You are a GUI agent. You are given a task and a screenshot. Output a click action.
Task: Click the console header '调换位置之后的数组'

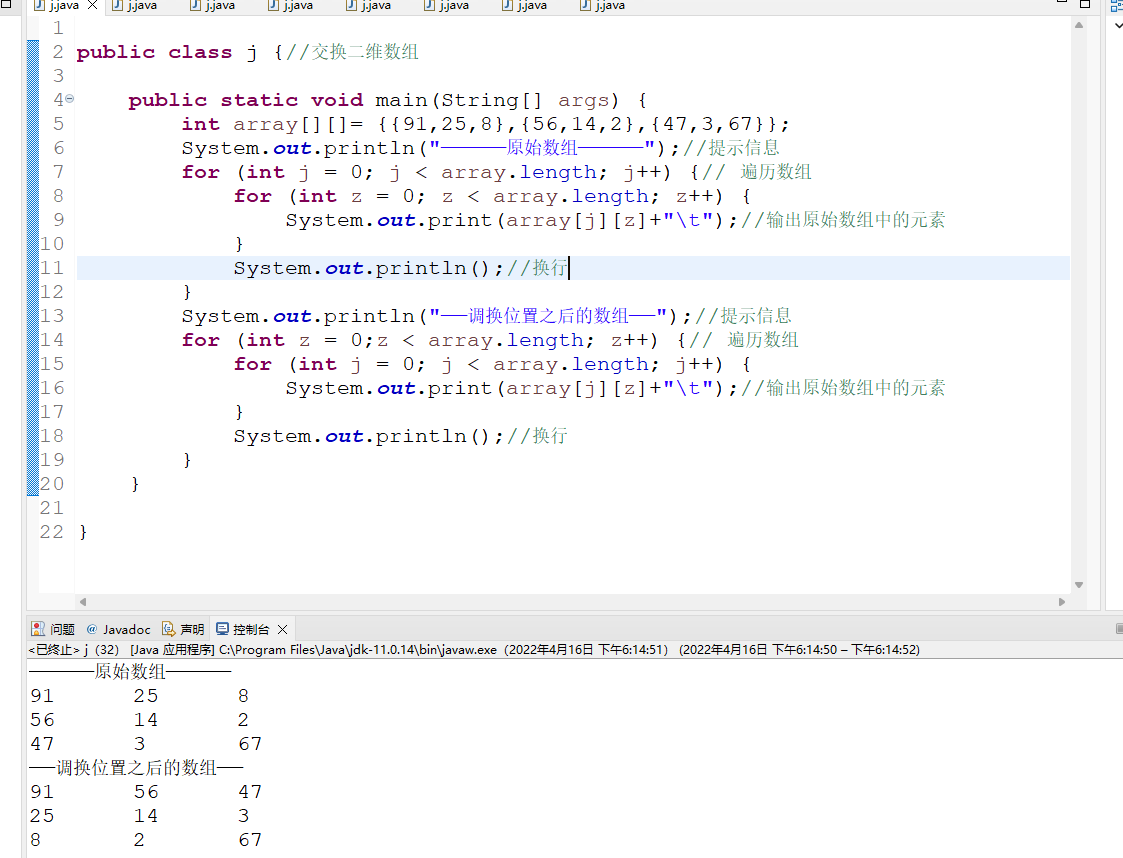tap(136, 768)
